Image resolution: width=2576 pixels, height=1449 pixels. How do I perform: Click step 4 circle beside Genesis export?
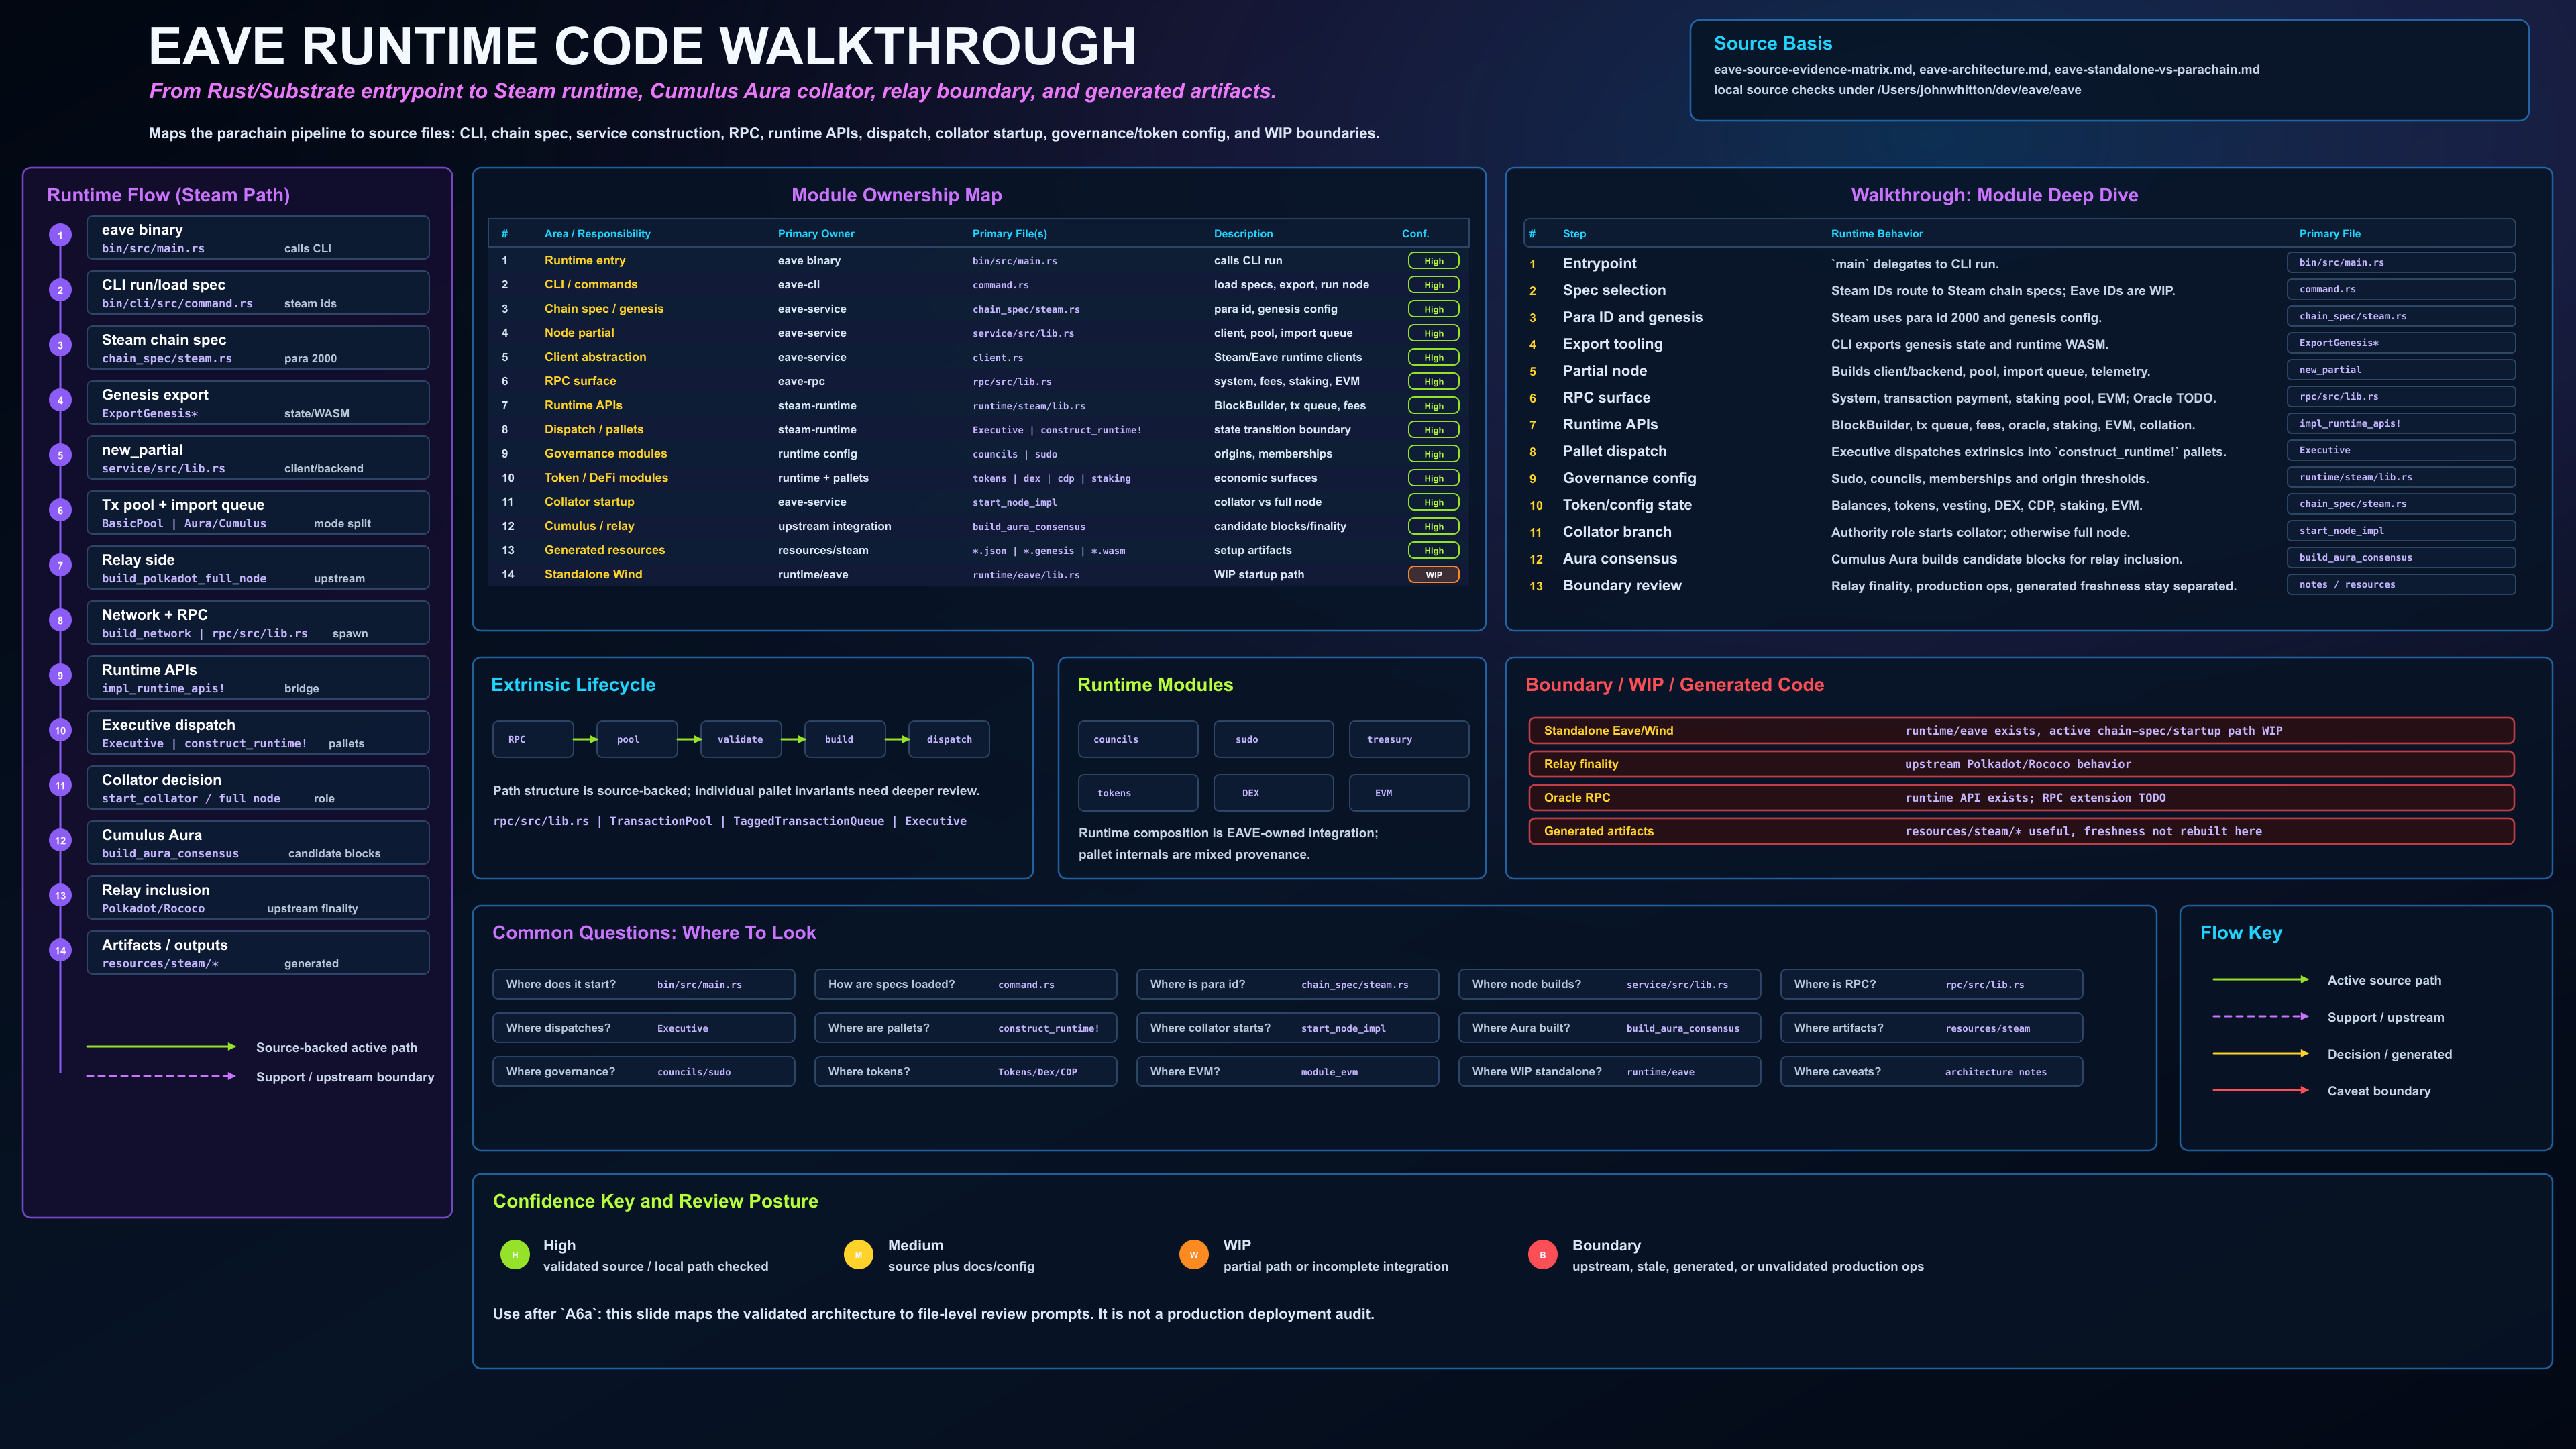tap(60, 401)
